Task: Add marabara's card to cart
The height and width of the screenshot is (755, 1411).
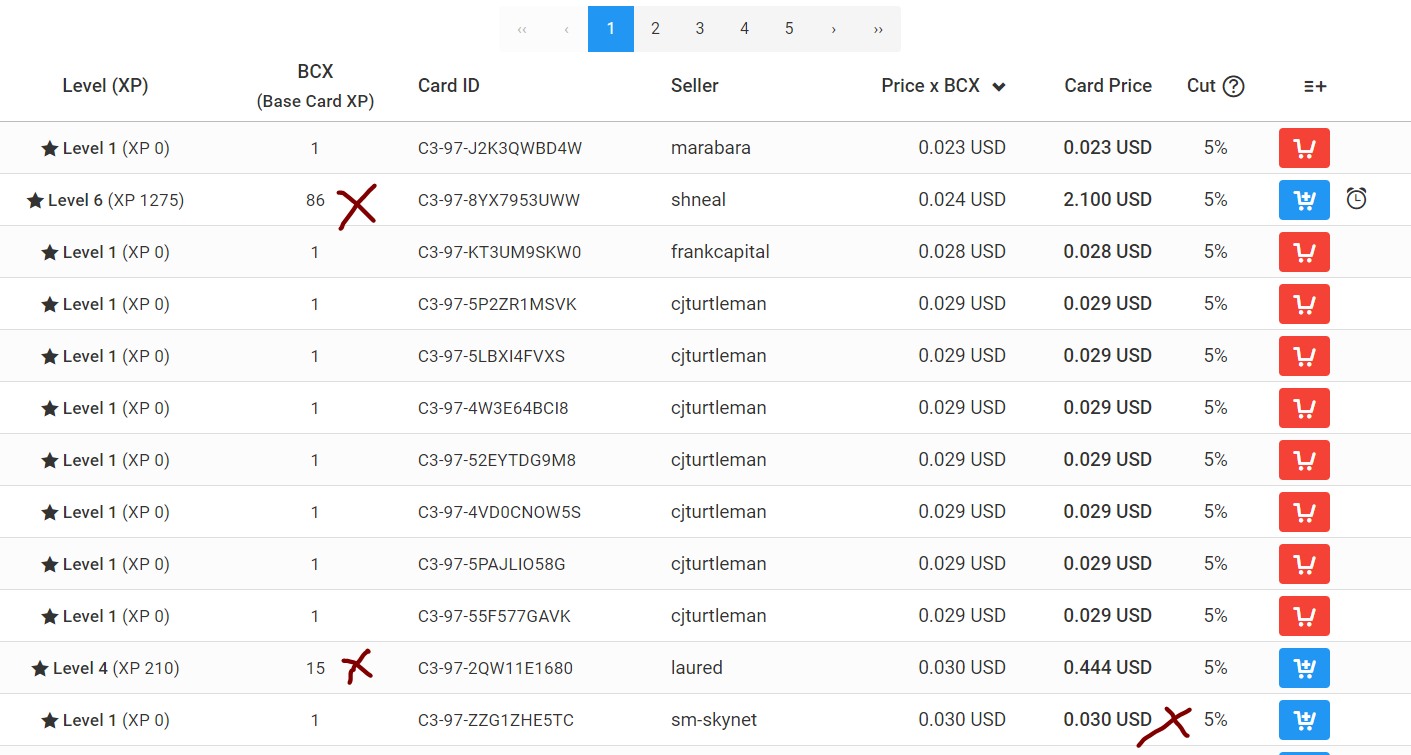Action: [1304, 148]
